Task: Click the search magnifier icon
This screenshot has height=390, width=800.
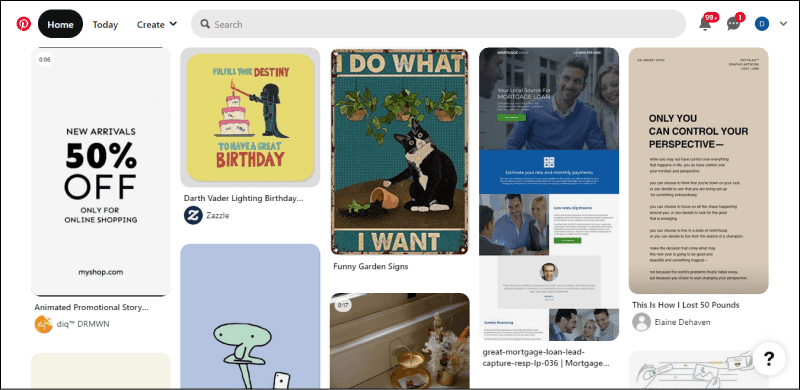Action: (205, 24)
